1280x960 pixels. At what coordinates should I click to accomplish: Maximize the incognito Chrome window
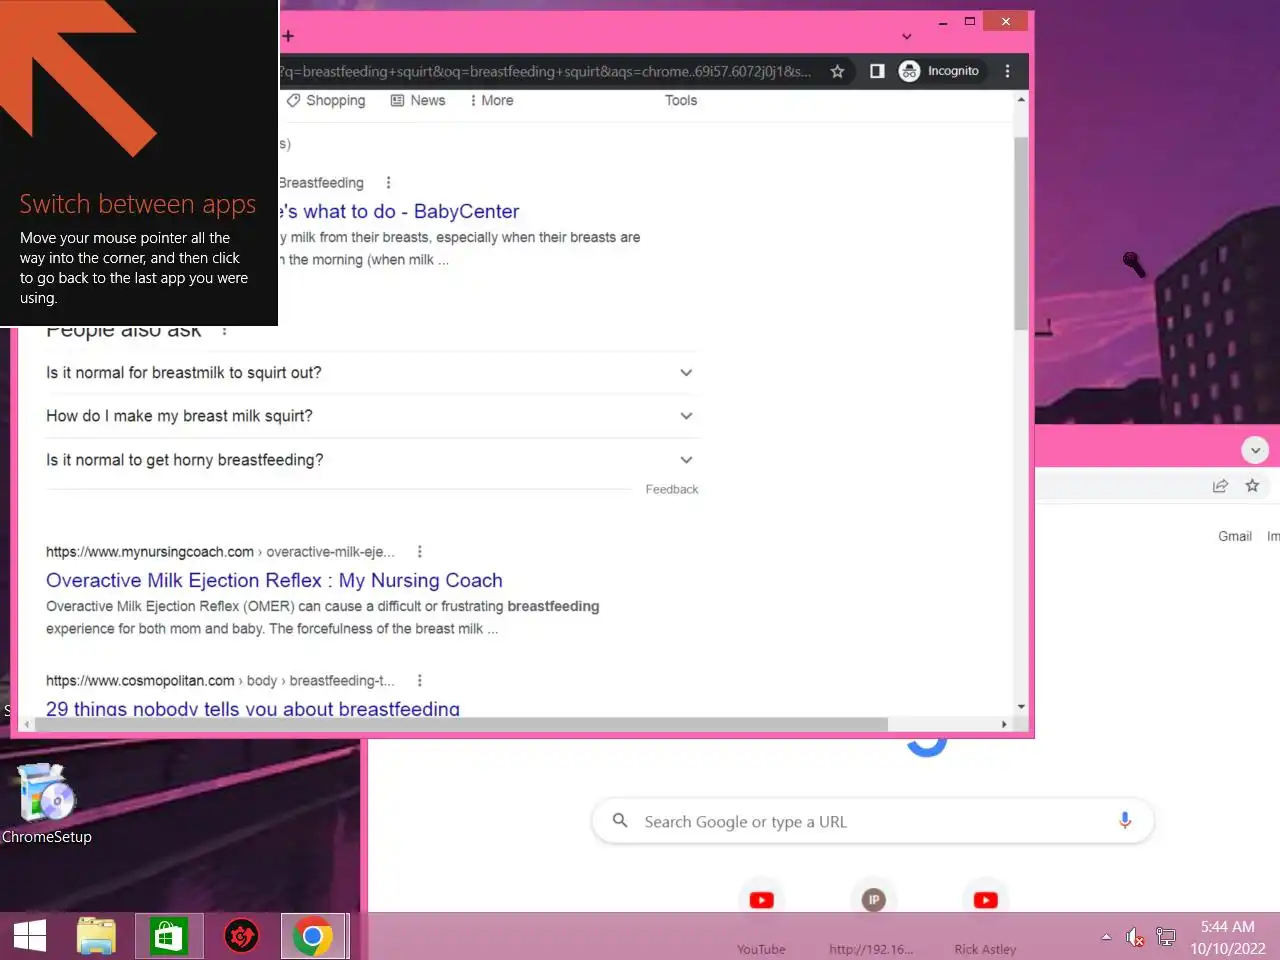click(970, 21)
